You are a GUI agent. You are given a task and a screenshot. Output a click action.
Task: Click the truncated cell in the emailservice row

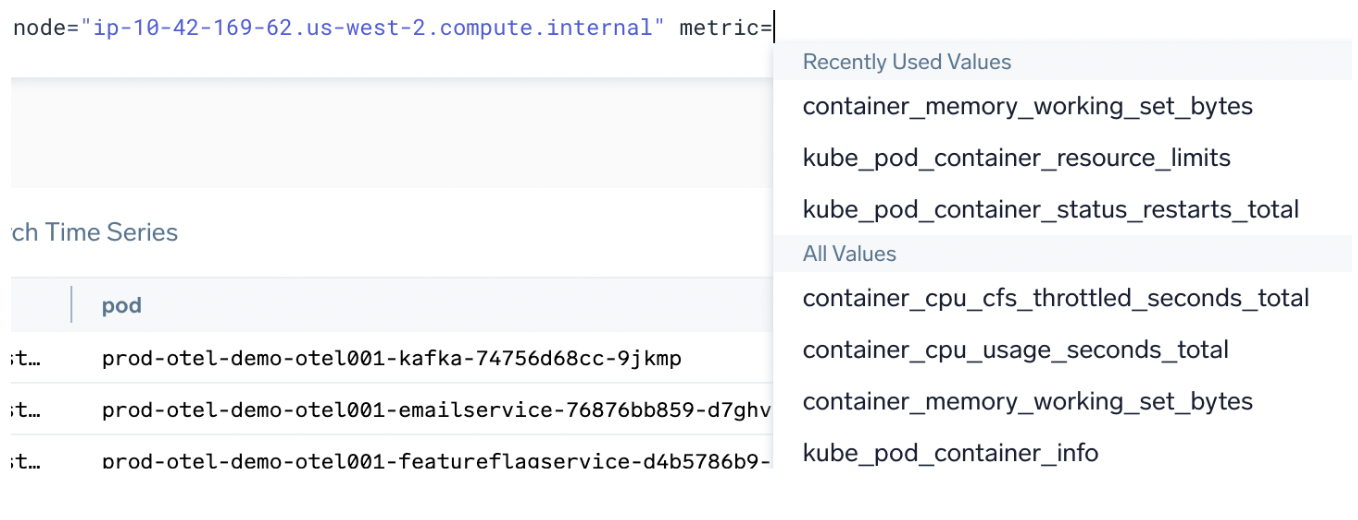[x=24, y=409]
